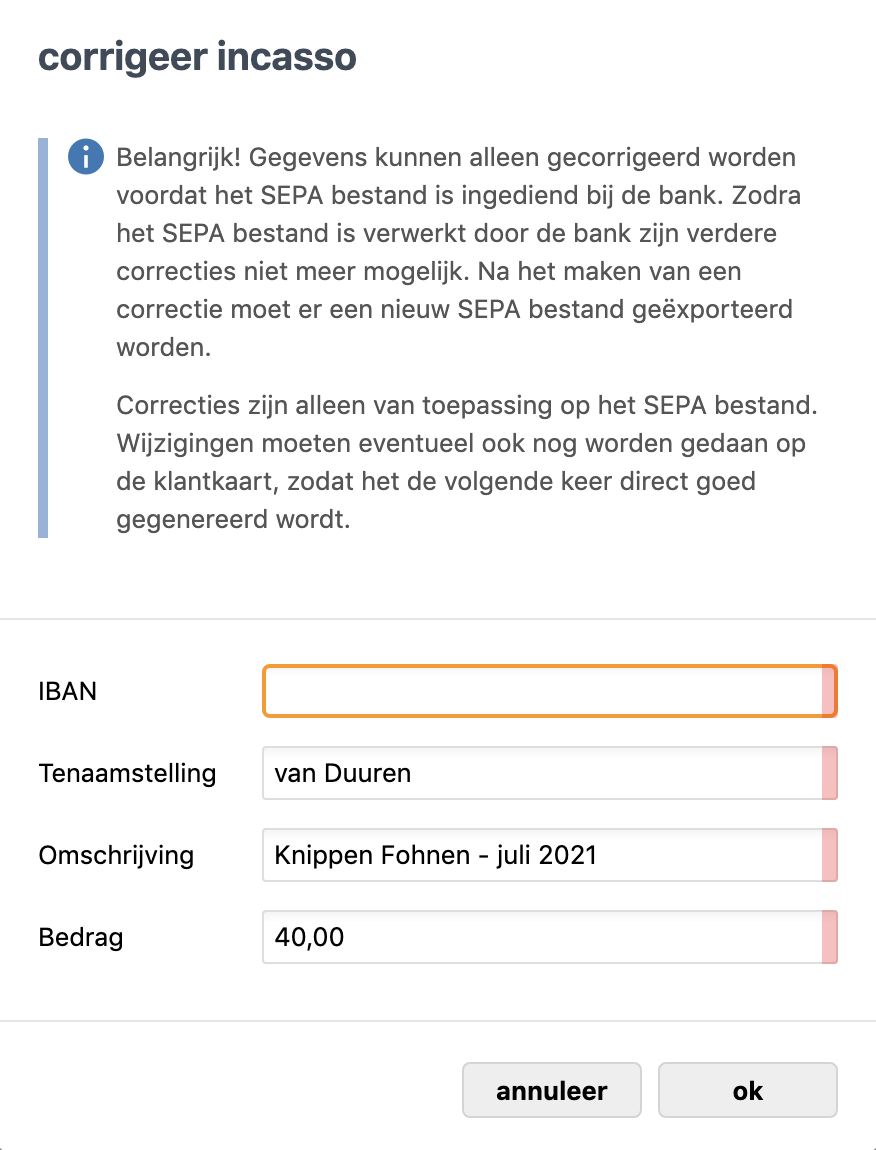
Task: Click the Bedrag label
Action: pos(81,937)
